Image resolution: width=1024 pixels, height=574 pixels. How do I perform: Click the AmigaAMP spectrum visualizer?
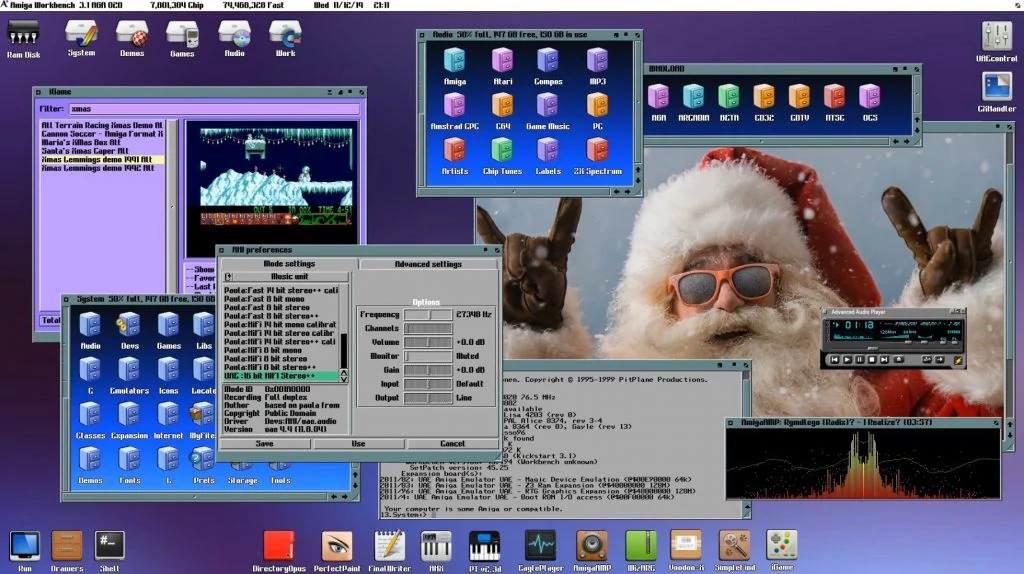[x=863, y=464]
